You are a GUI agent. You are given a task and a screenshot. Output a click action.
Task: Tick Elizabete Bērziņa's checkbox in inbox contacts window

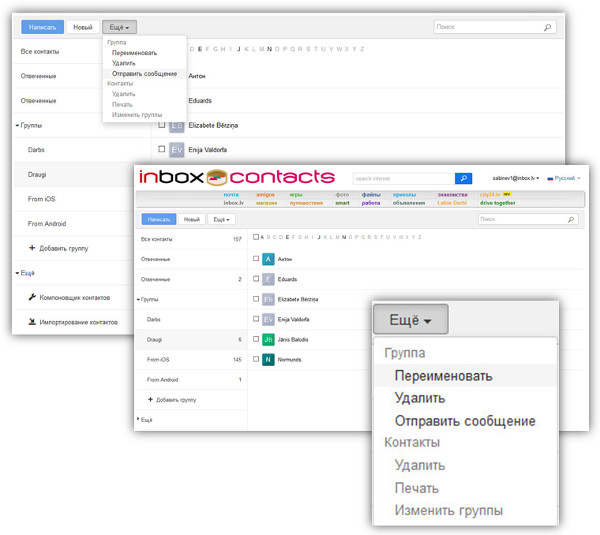(x=256, y=299)
